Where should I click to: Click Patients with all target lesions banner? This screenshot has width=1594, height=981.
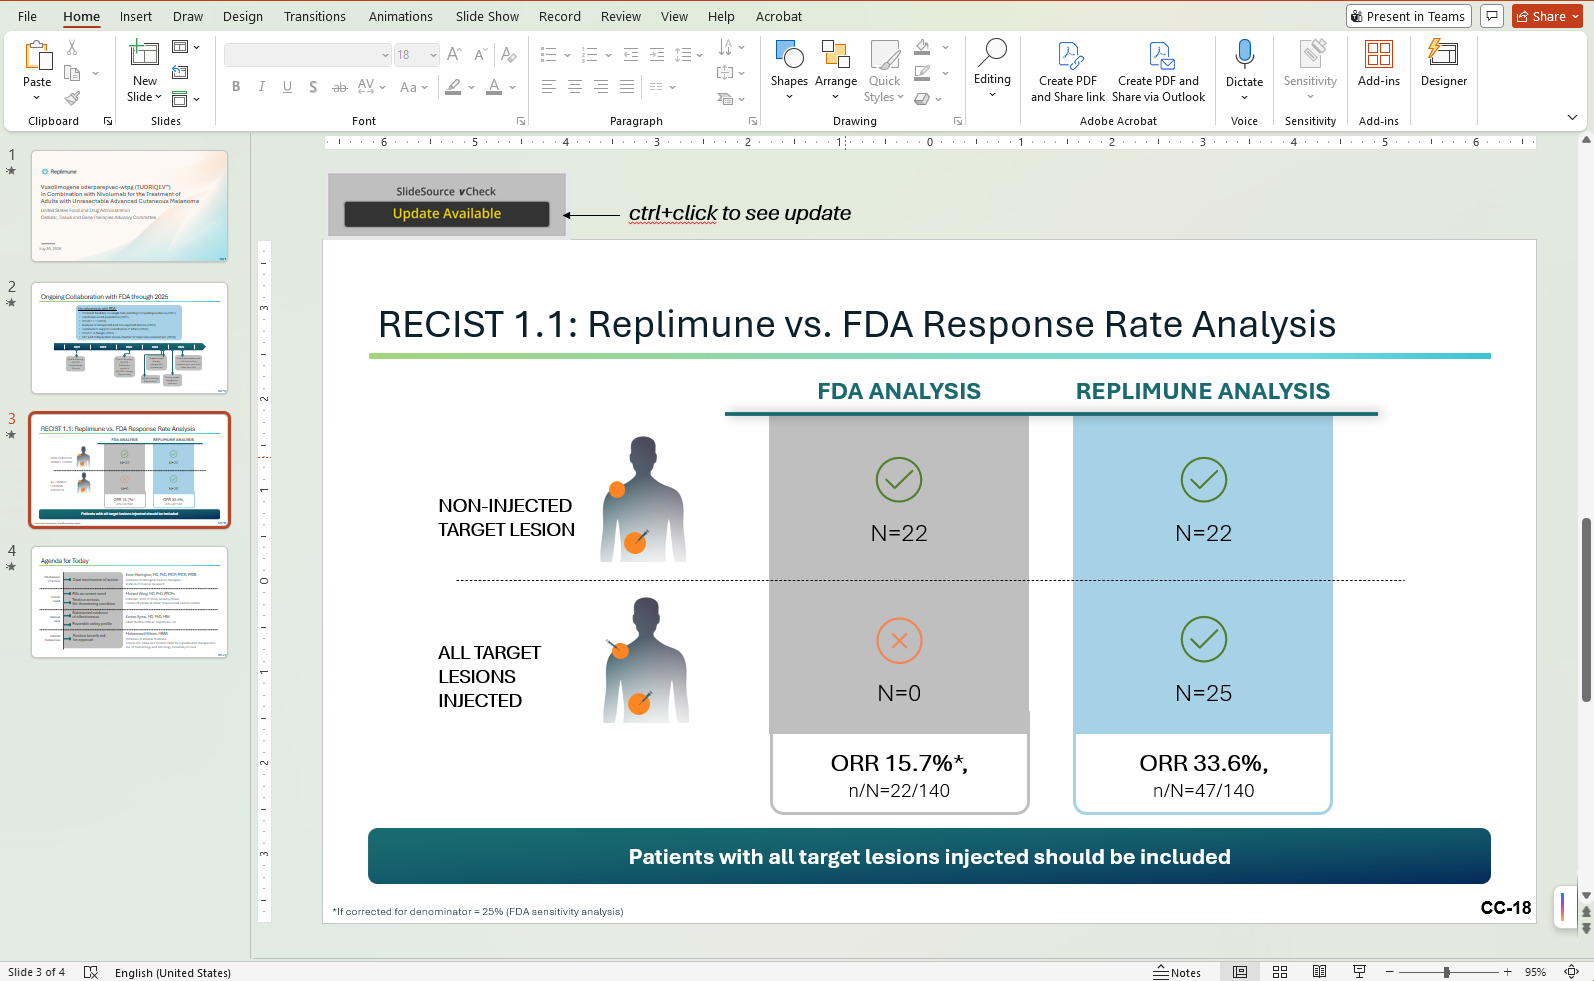coord(929,856)
